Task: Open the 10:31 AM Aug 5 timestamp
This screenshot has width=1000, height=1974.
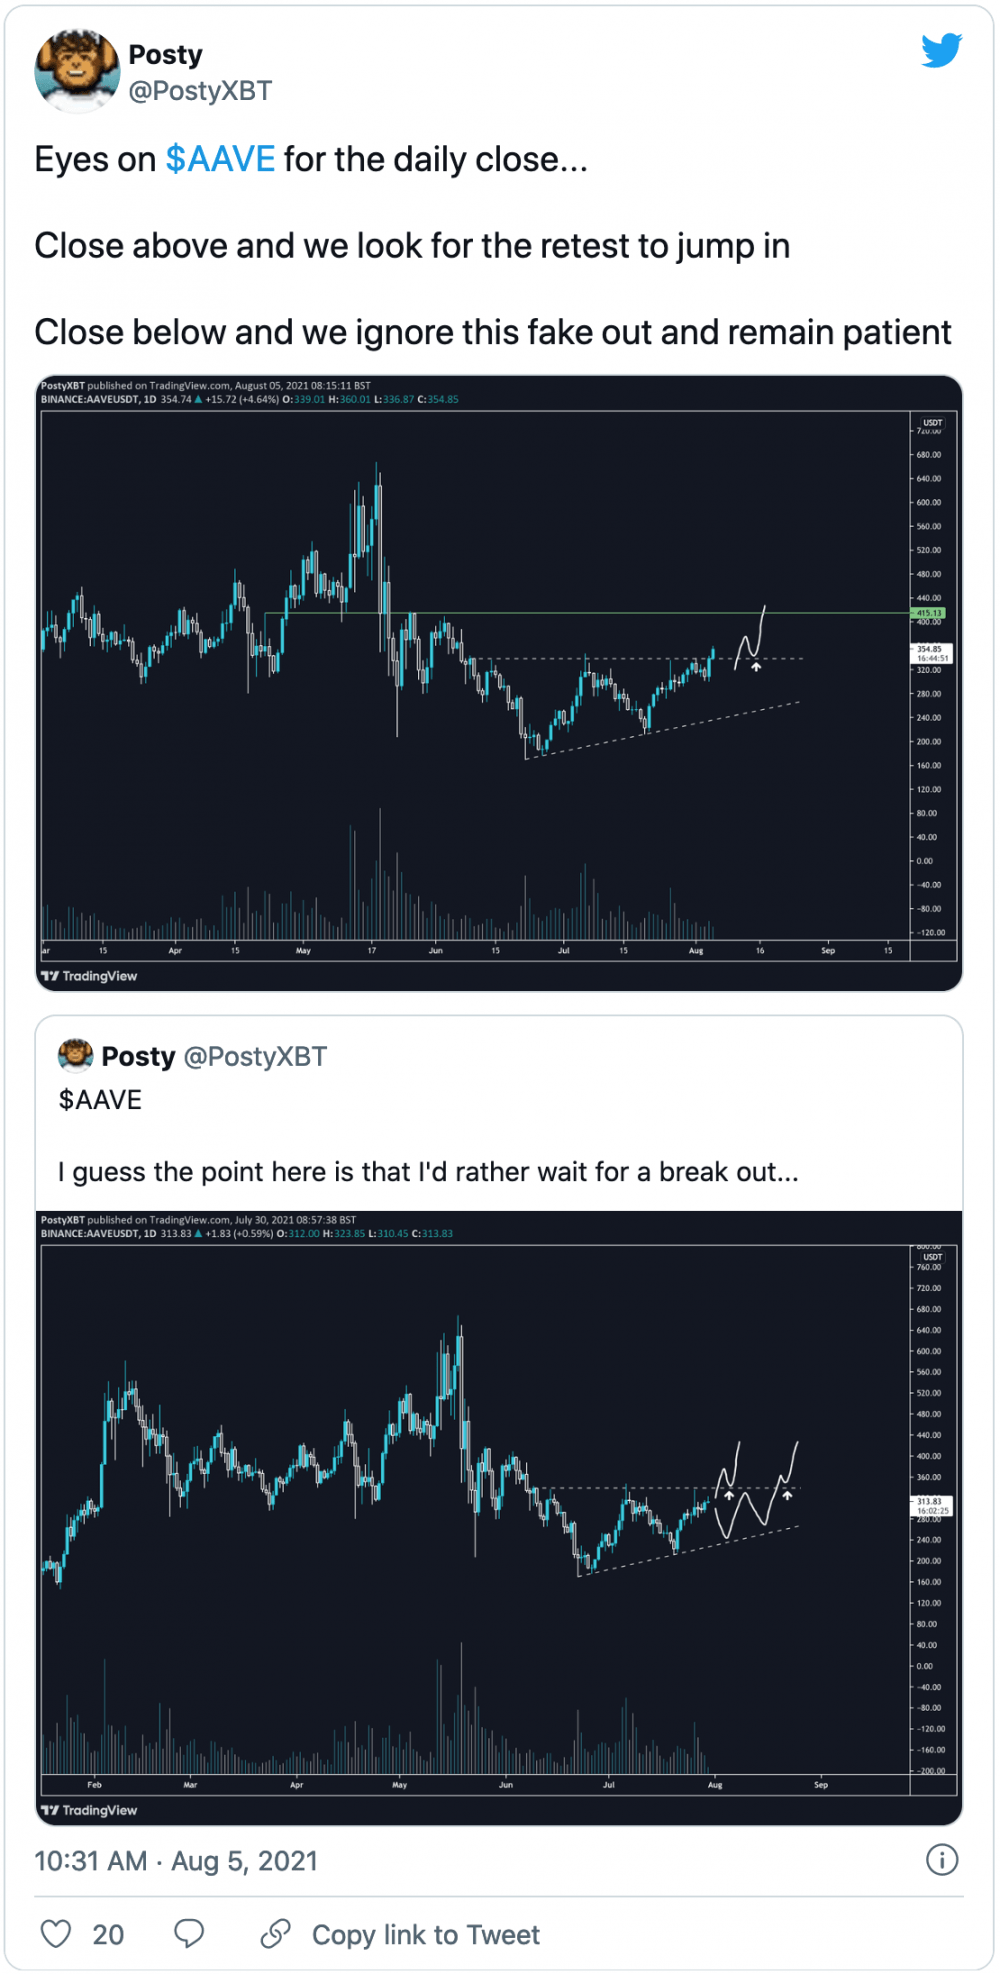Action: coord(176,1861)
